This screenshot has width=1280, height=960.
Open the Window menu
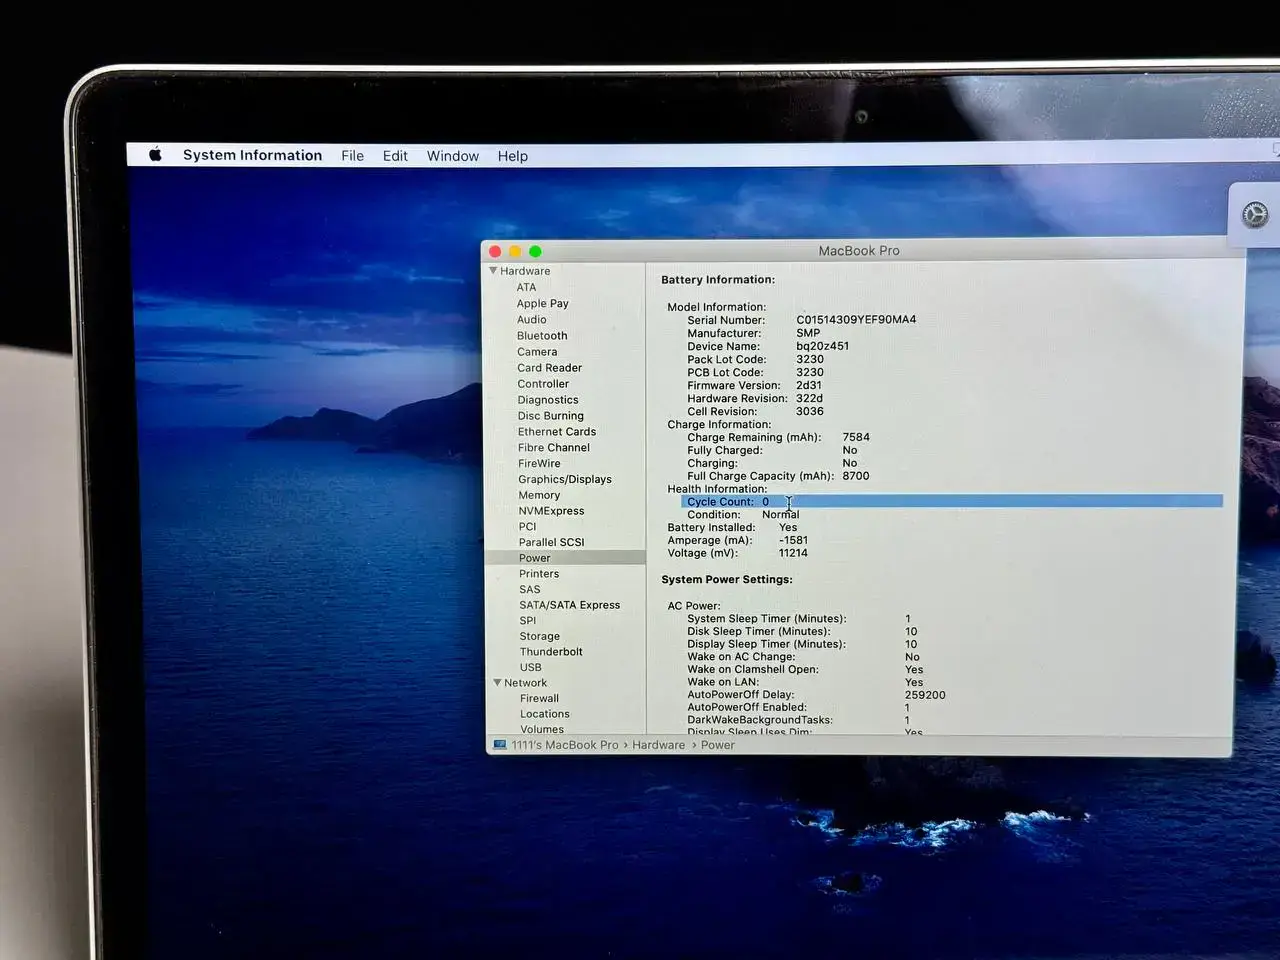pos(453,156)
